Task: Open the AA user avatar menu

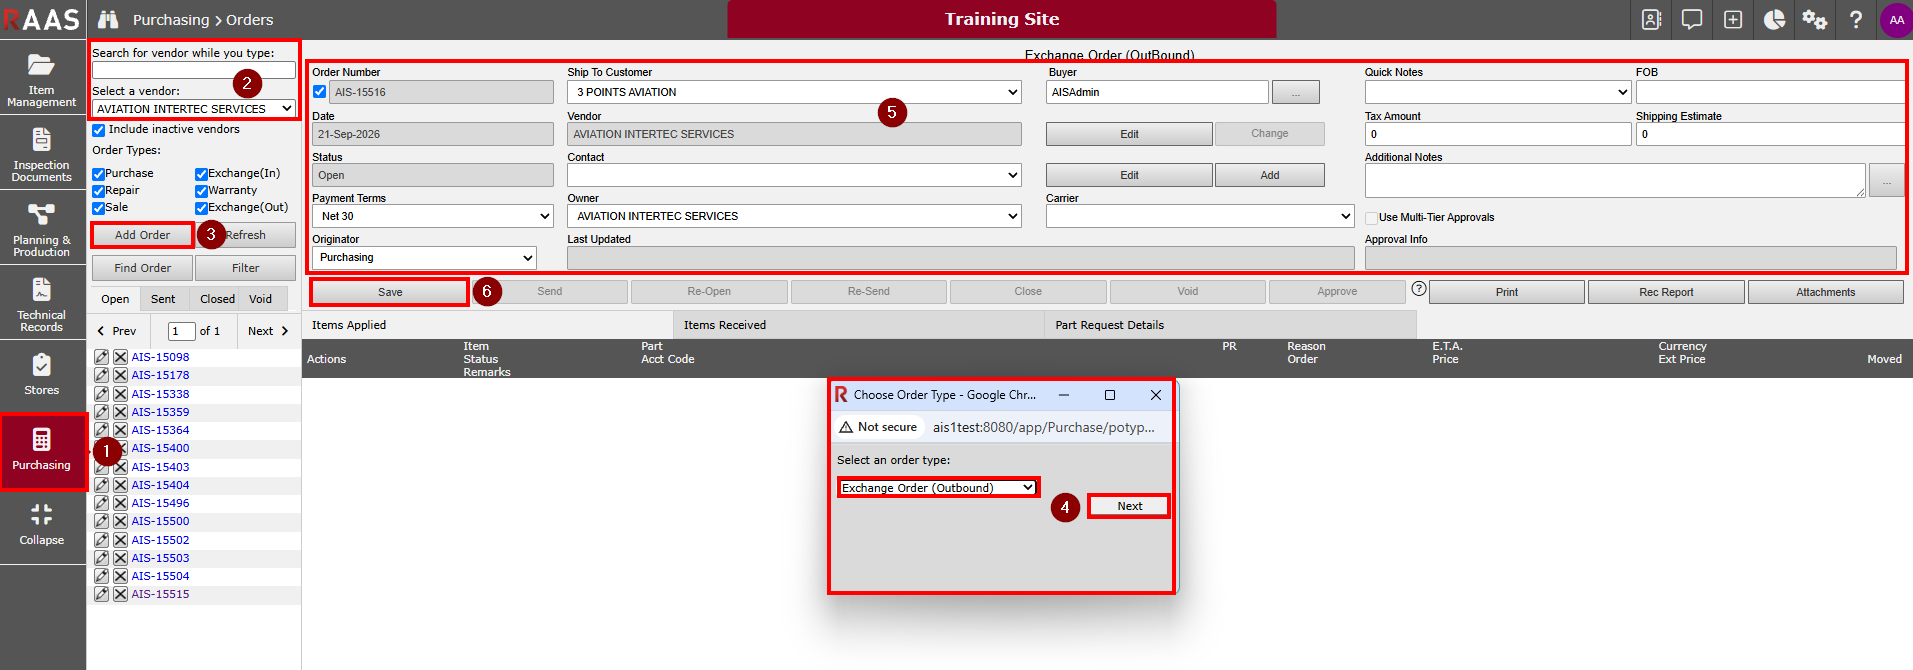Action: [x=1896, y=20]
